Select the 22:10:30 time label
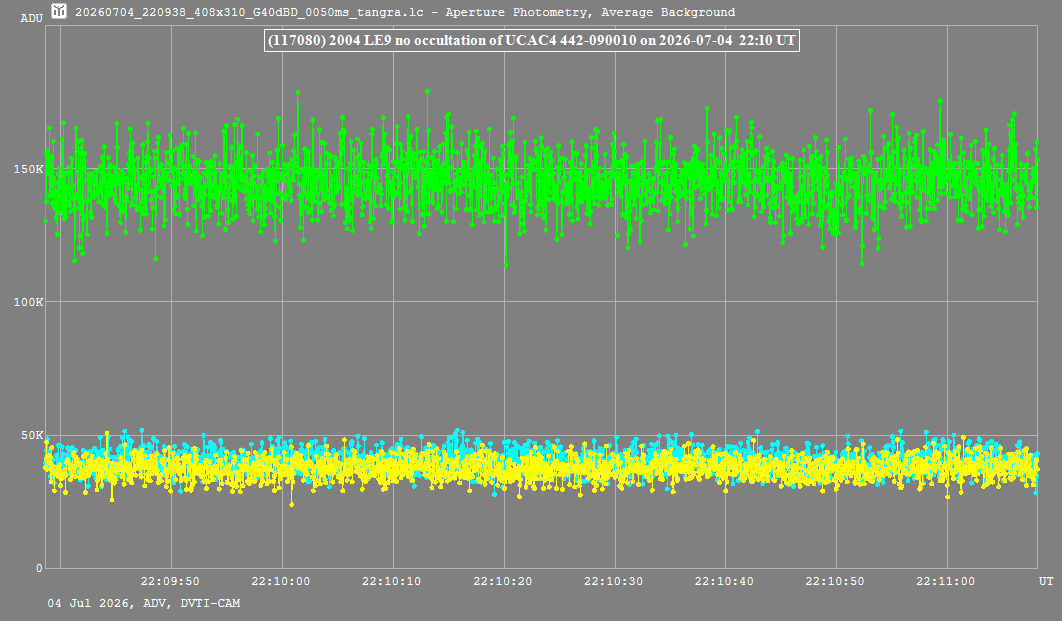The width and height of the screenshot is (1062, 621). (614, 581)
